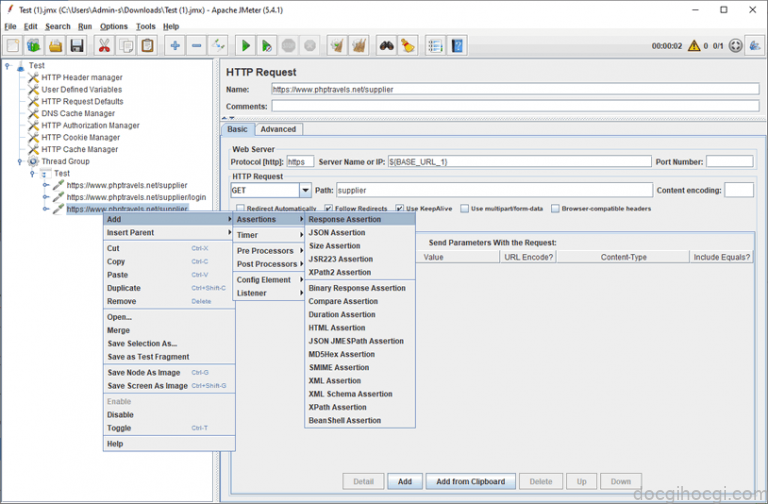Screen dimensions: 768x504
Task: Collapse the Test plan root node
Action: (x=7, y=66)
